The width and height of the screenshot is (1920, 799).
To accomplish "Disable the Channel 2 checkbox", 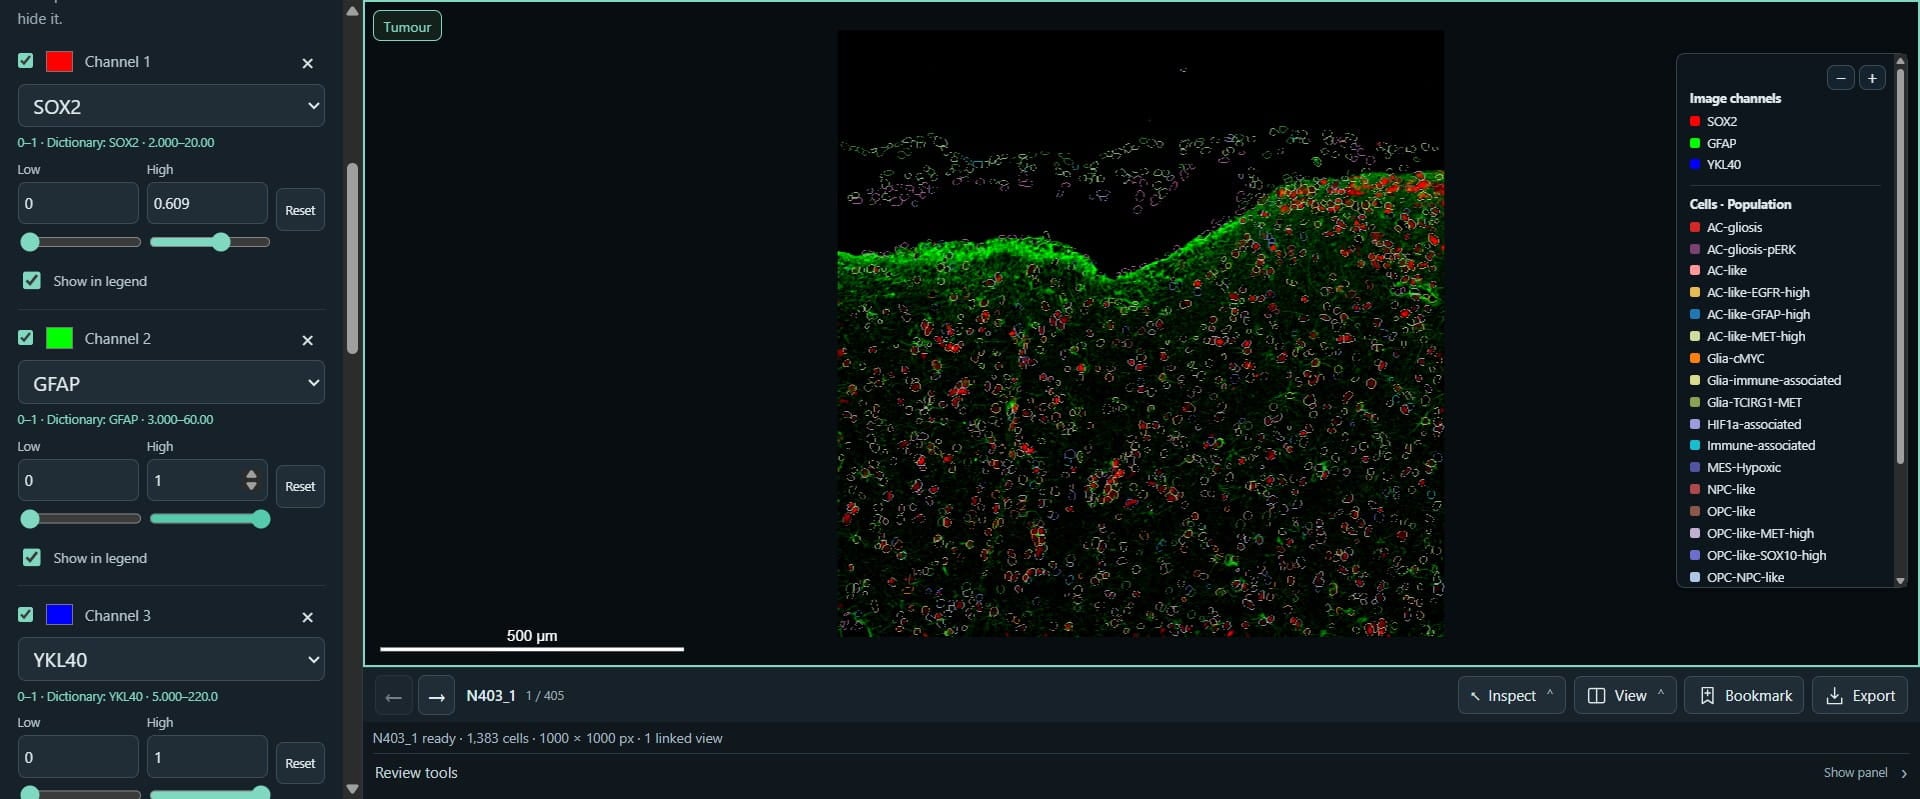I will tap(26, 338).
